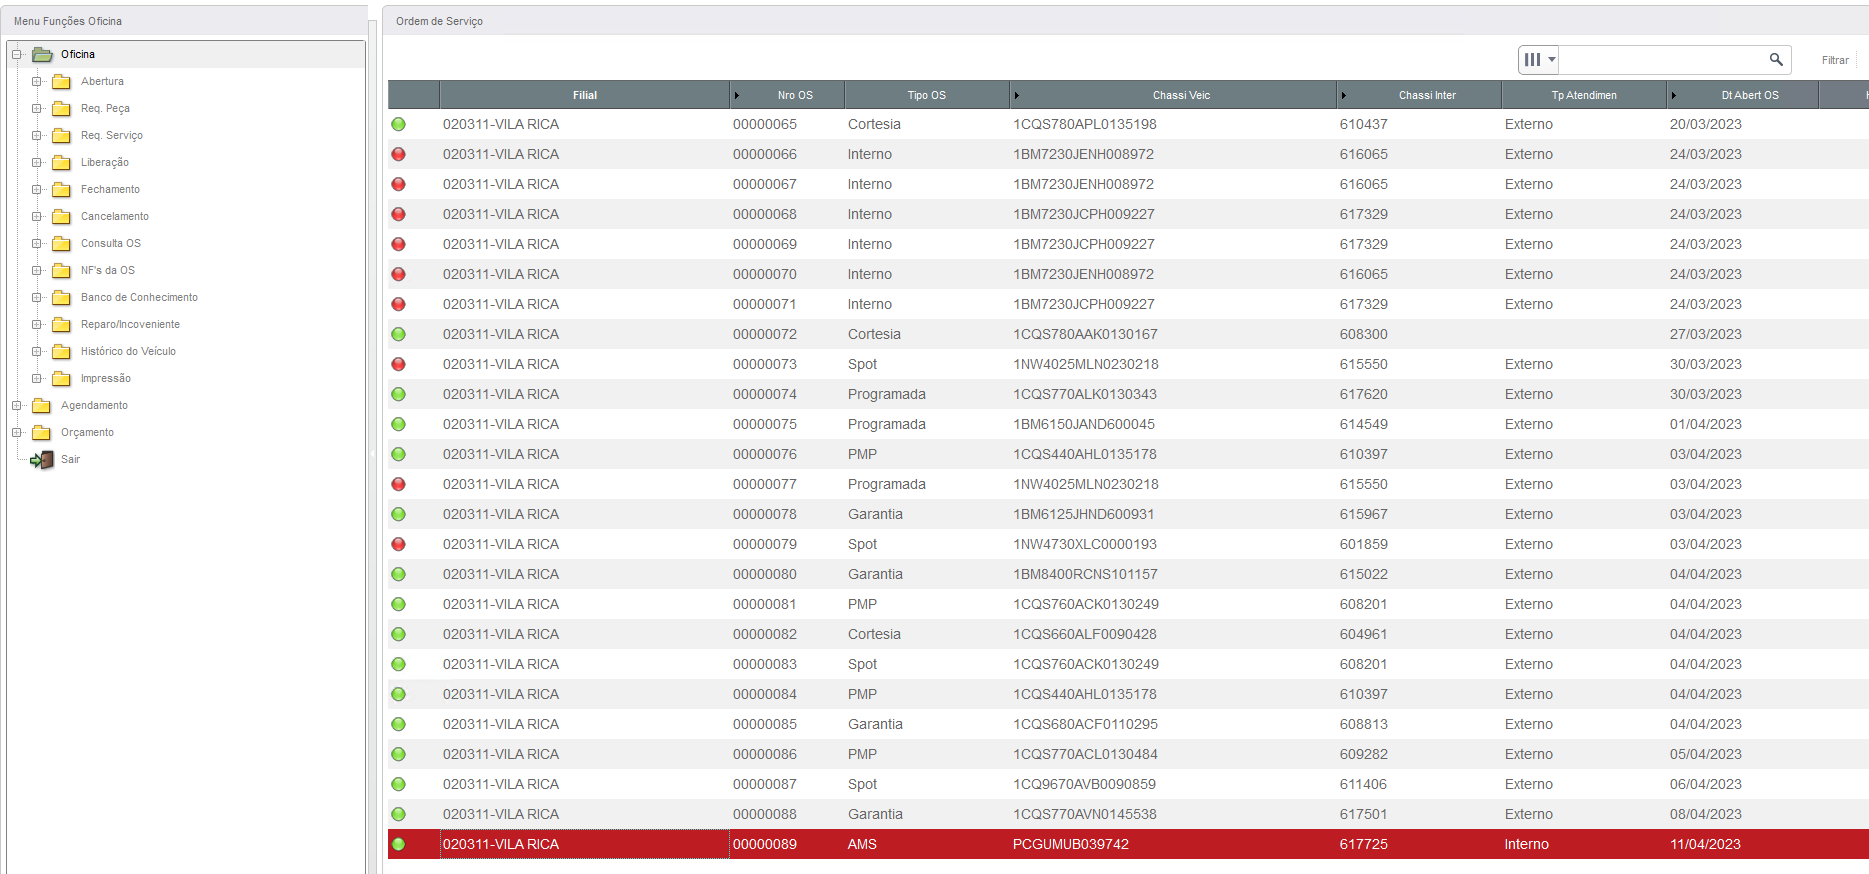Click the magnifier search icon
The height and width of the screenshot is (874, 1869).
tap(1776, 60)
